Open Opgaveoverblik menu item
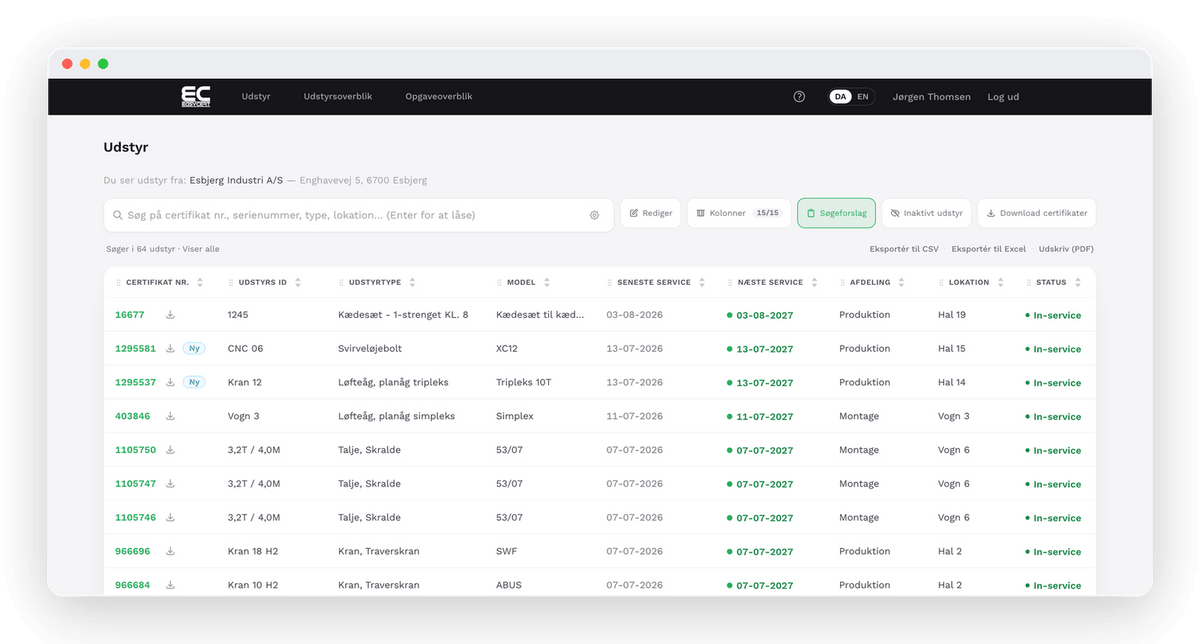 (439, 97)
